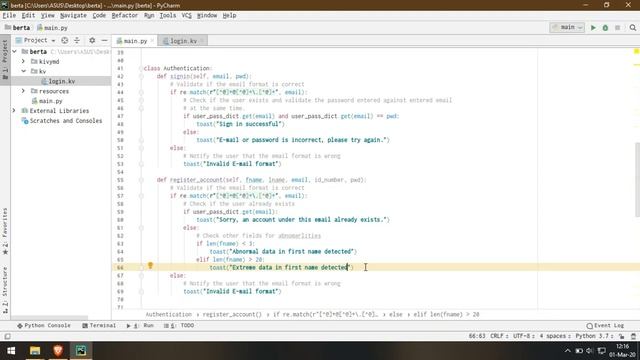The height and width of the screenshot is (360, 640).
Task: Change indent setting 4 spaces
Action: click(x=555, y=336)
